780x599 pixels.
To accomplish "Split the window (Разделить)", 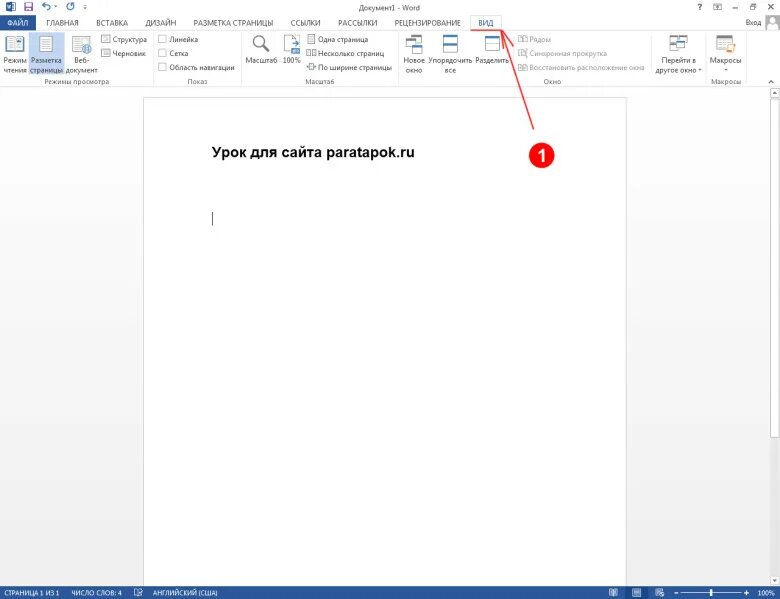I will [x=492, y=49].
